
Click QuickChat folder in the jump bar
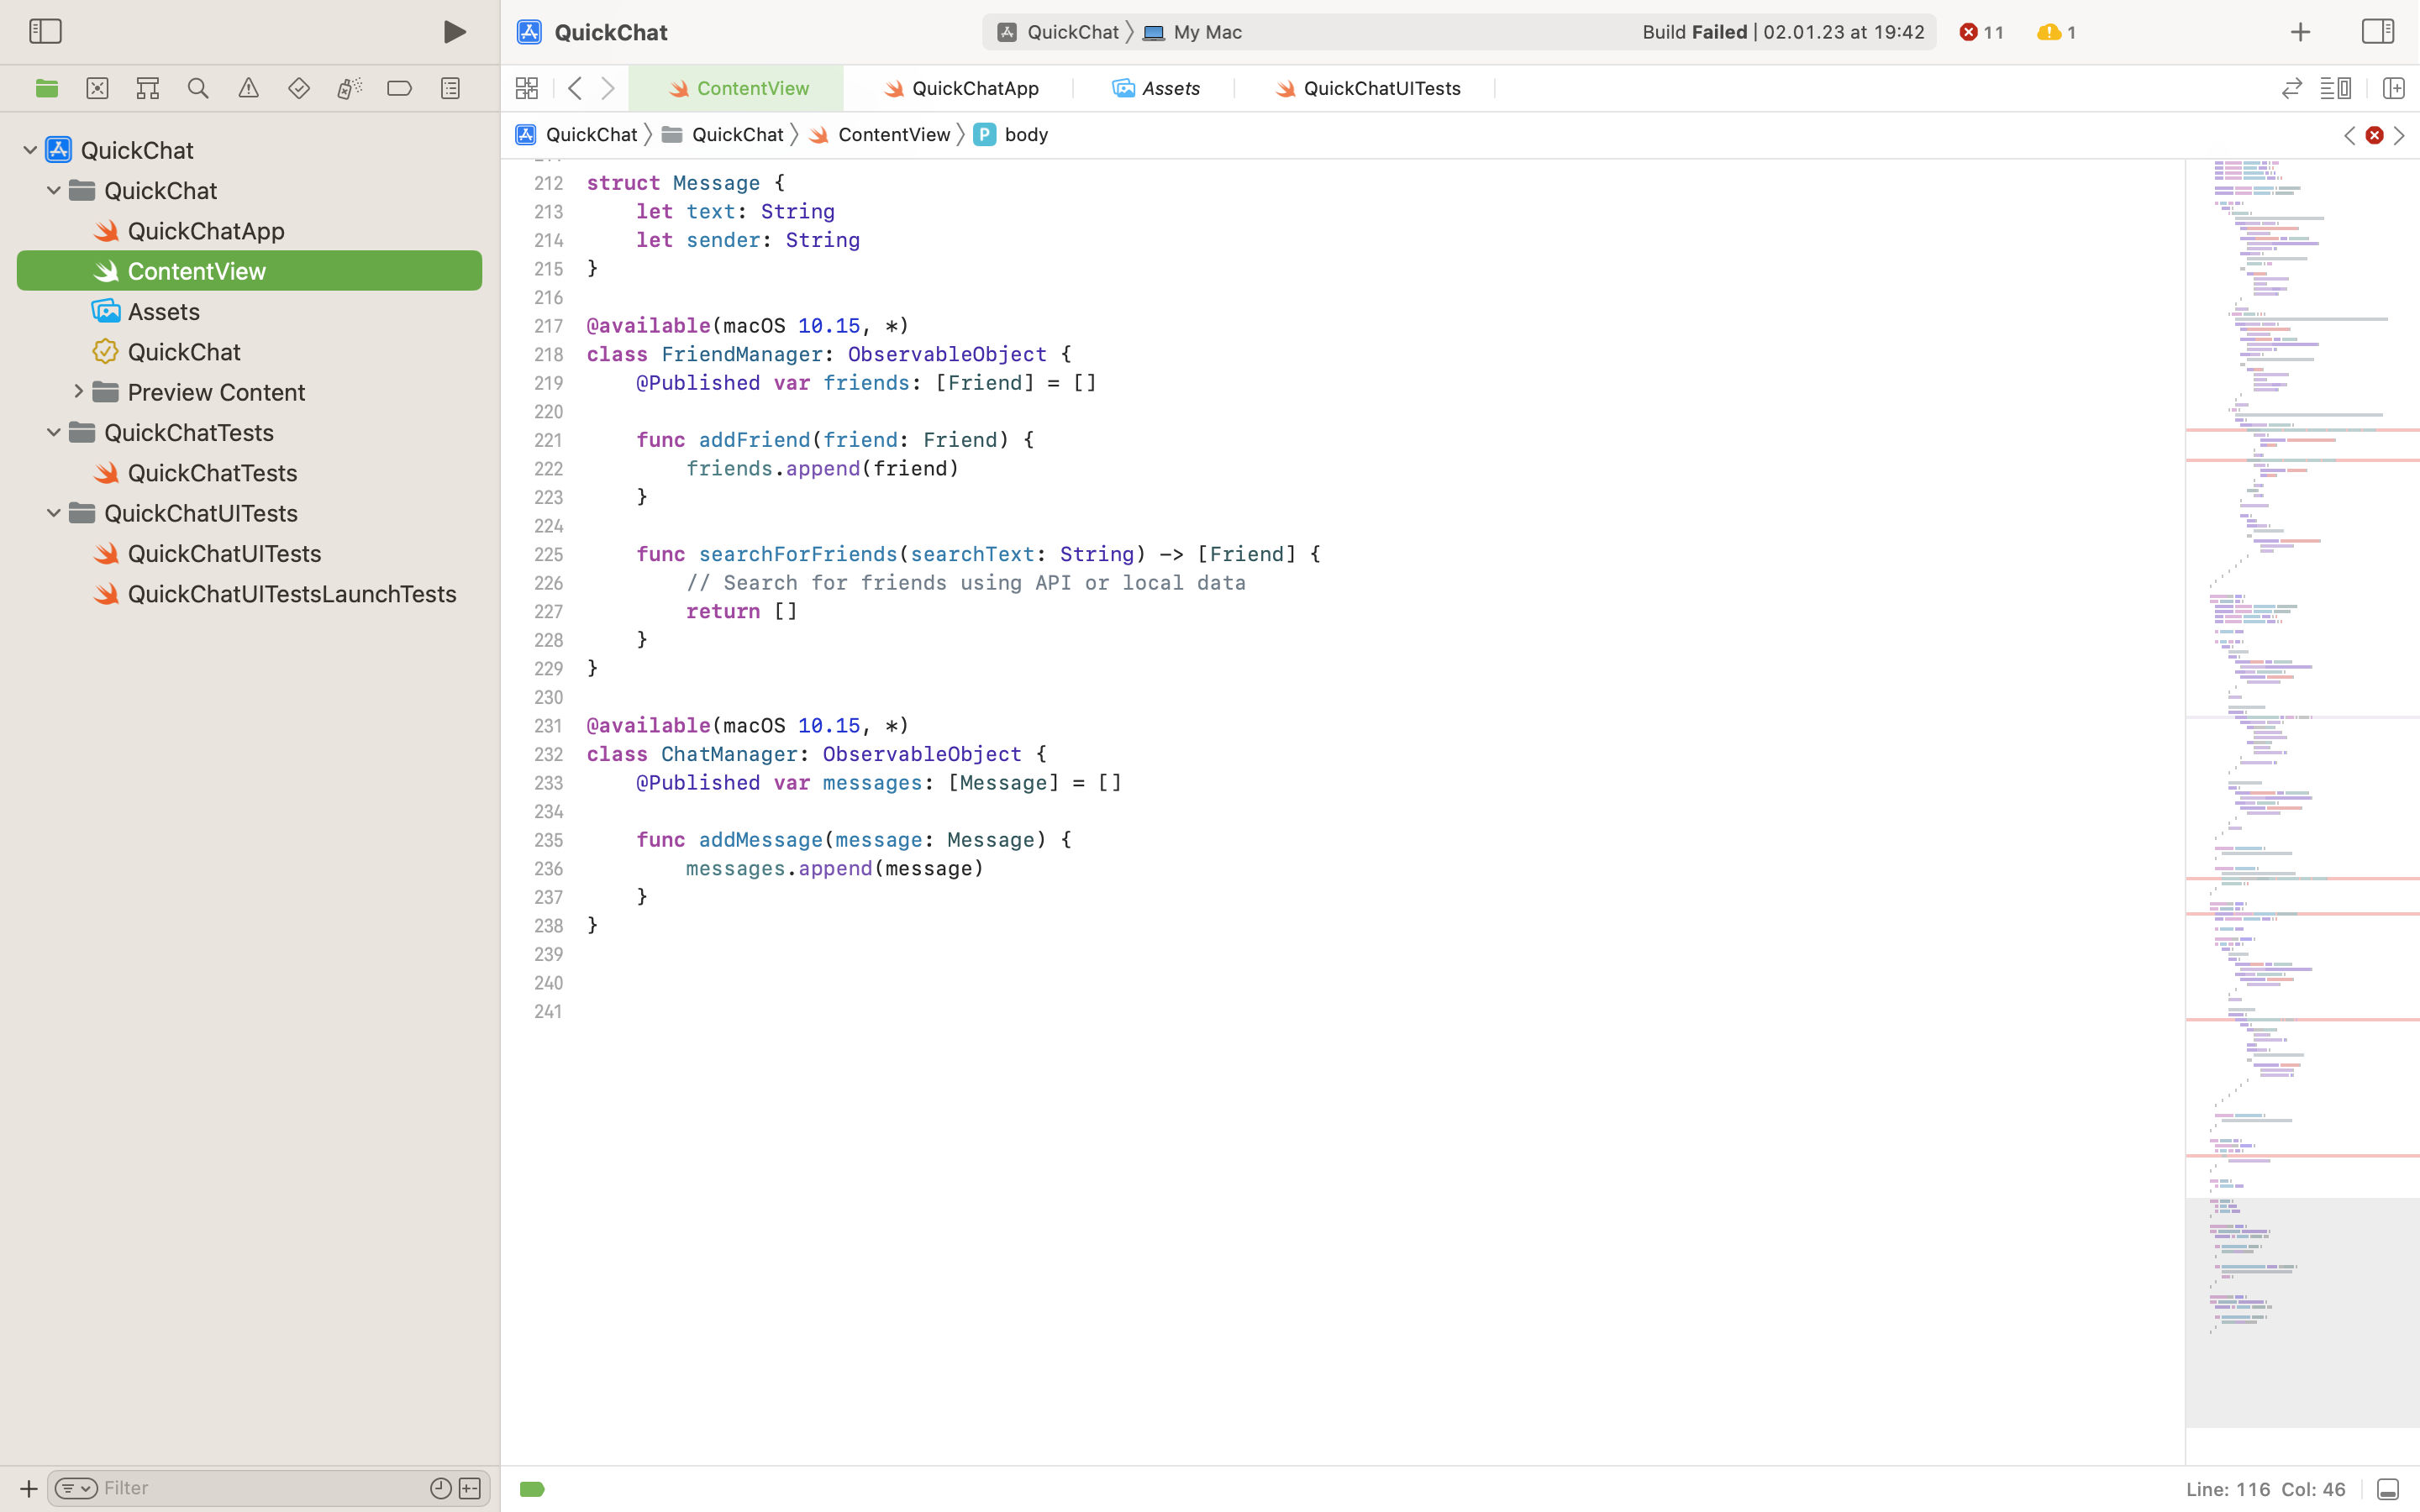point(723,134)
